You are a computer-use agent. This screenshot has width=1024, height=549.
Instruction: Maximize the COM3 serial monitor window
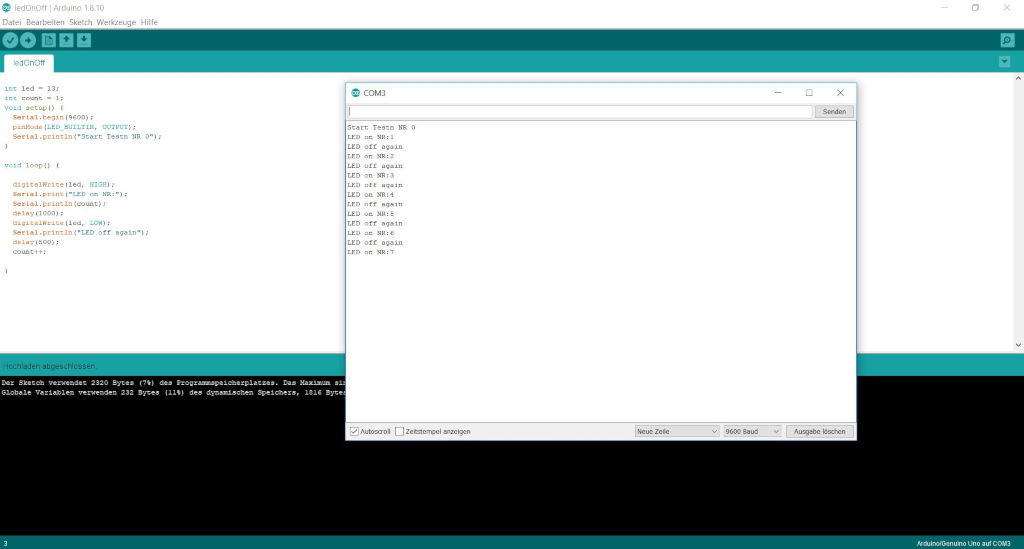(809, 93)
